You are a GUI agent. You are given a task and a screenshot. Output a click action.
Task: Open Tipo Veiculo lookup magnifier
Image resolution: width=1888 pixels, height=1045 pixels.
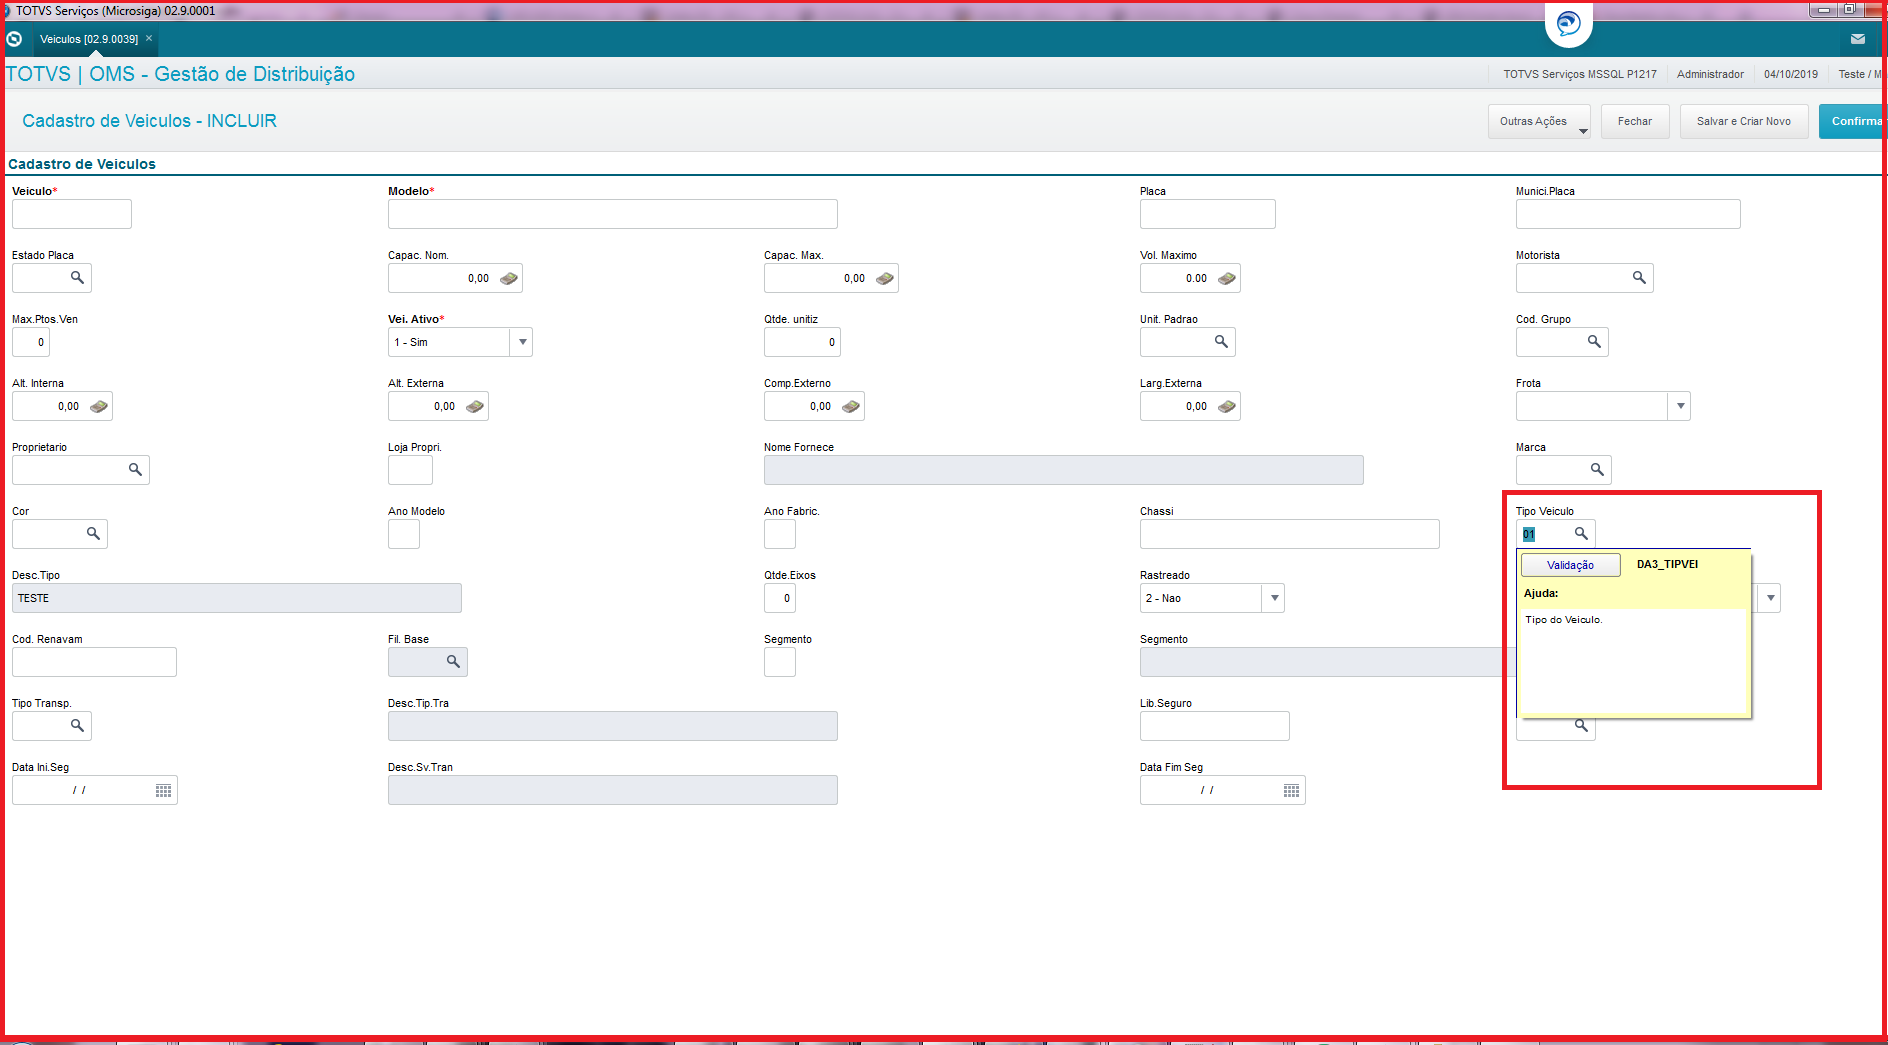coord(1581,534)
